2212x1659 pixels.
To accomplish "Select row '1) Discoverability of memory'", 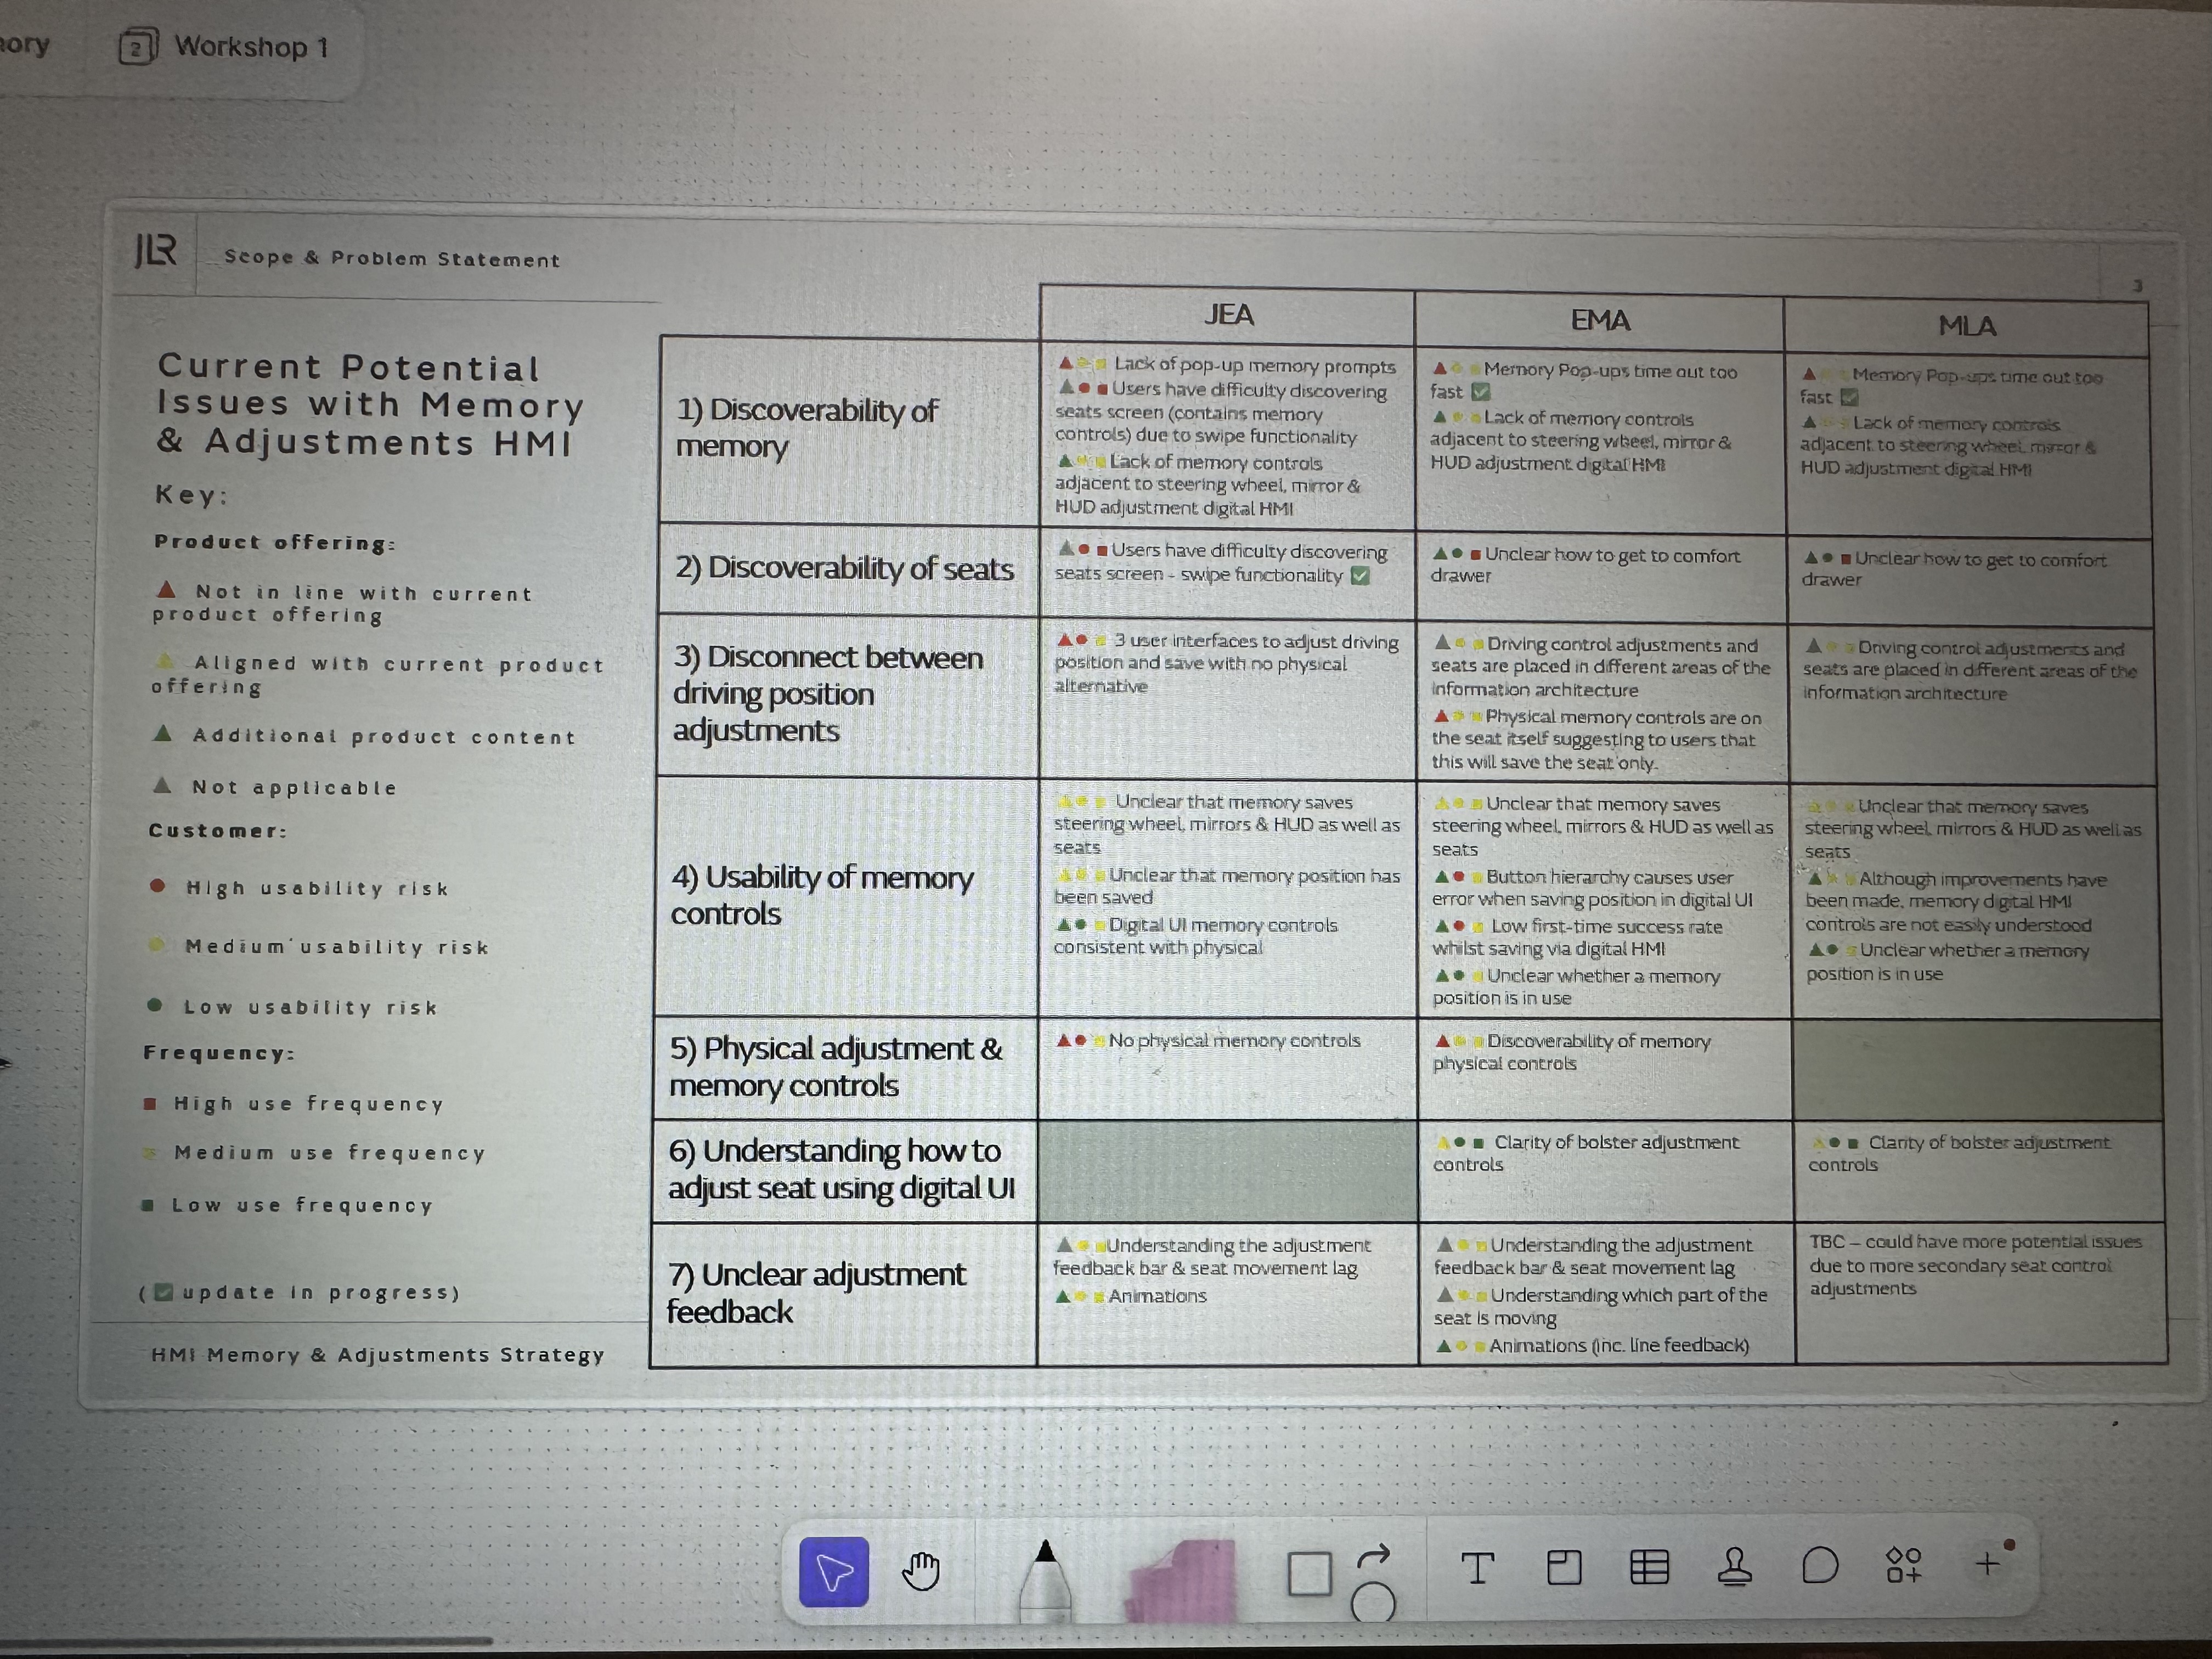I will tap(849, 431).
